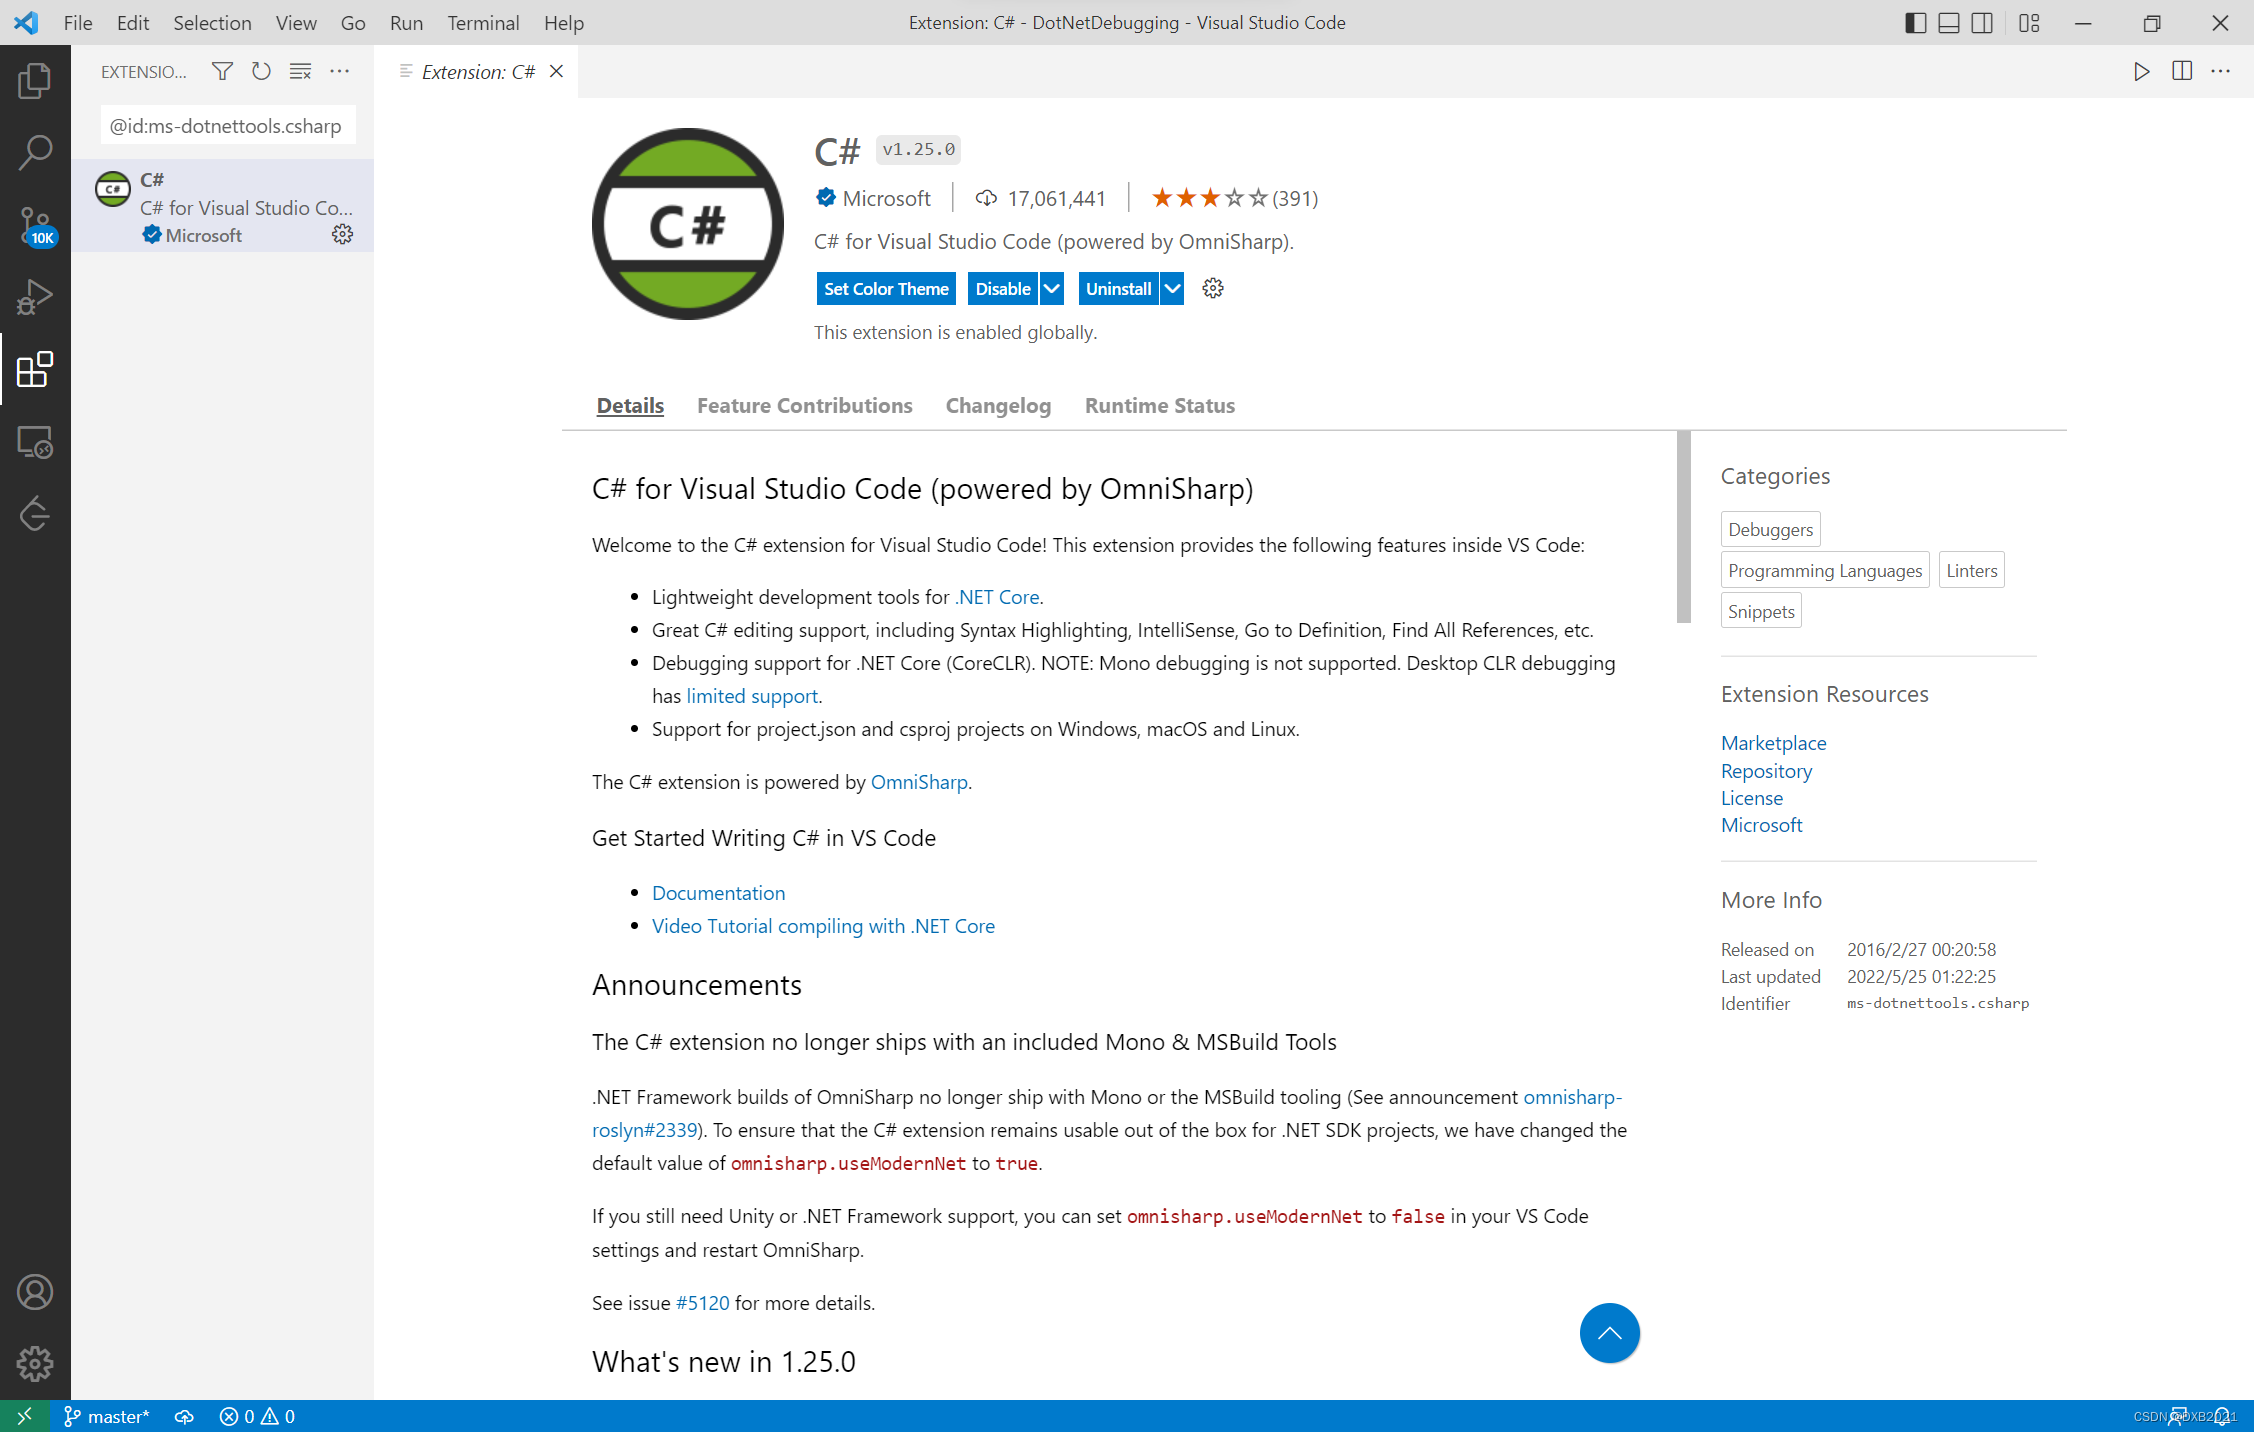The width and height of the screenshot is (2254, 1432).
Task: Toggle bottom panel layout button
Action: click(x=1948, y=22)
